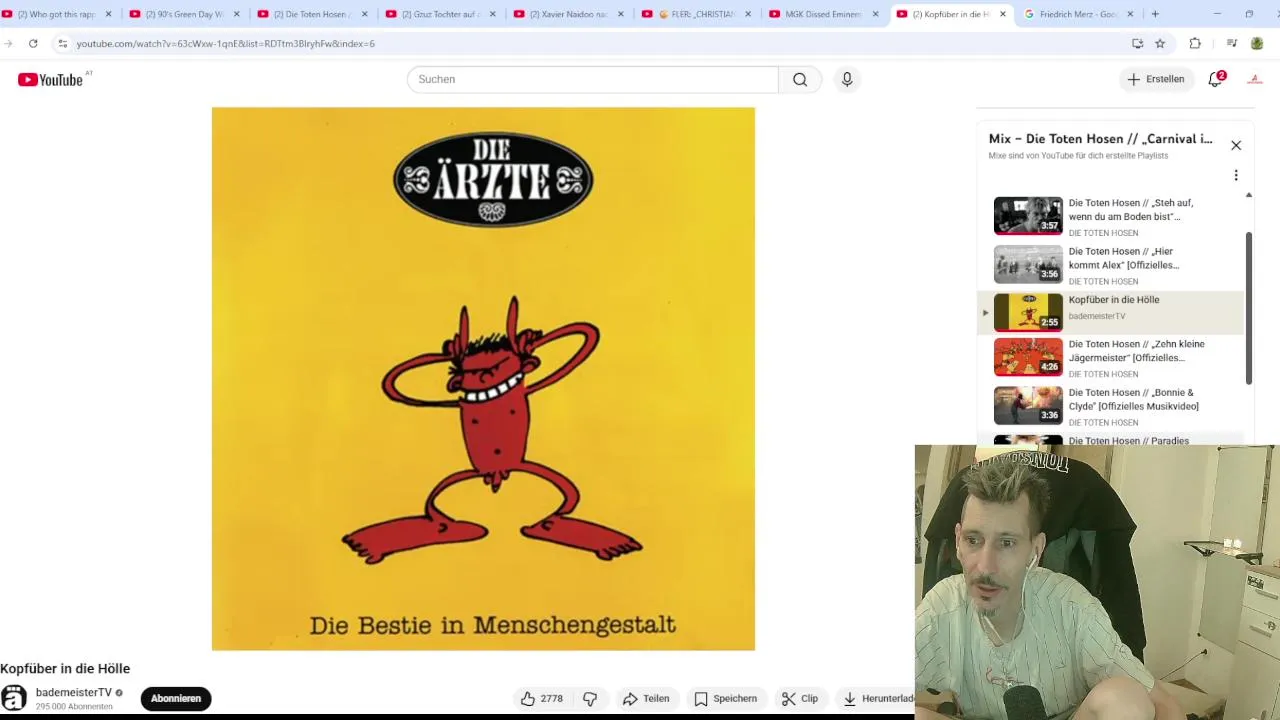Reload the page
The image size is (1280, 720).
click(33, 44)
